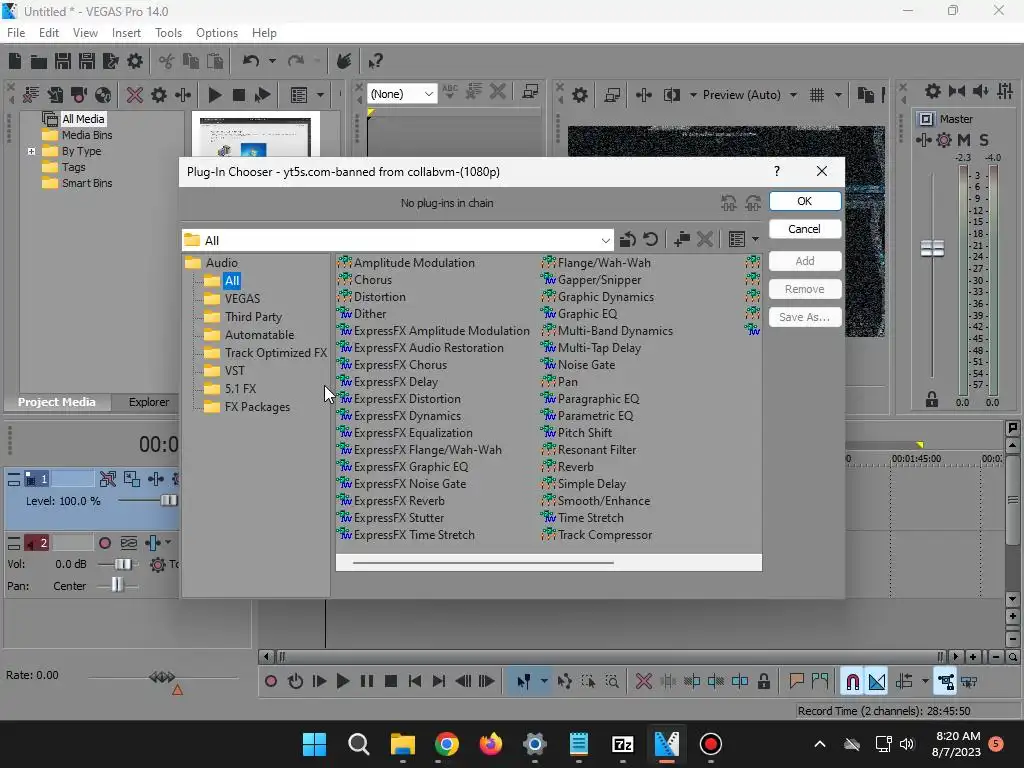Click Up One Level folder icon in chooser

click(x=628, y=240)
